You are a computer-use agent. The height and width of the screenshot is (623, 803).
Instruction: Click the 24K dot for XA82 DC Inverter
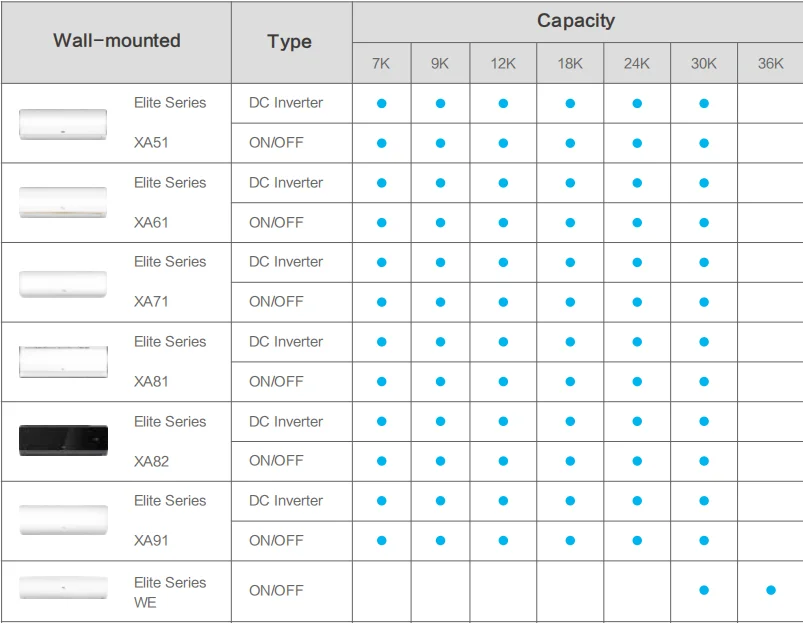[637, 422]
